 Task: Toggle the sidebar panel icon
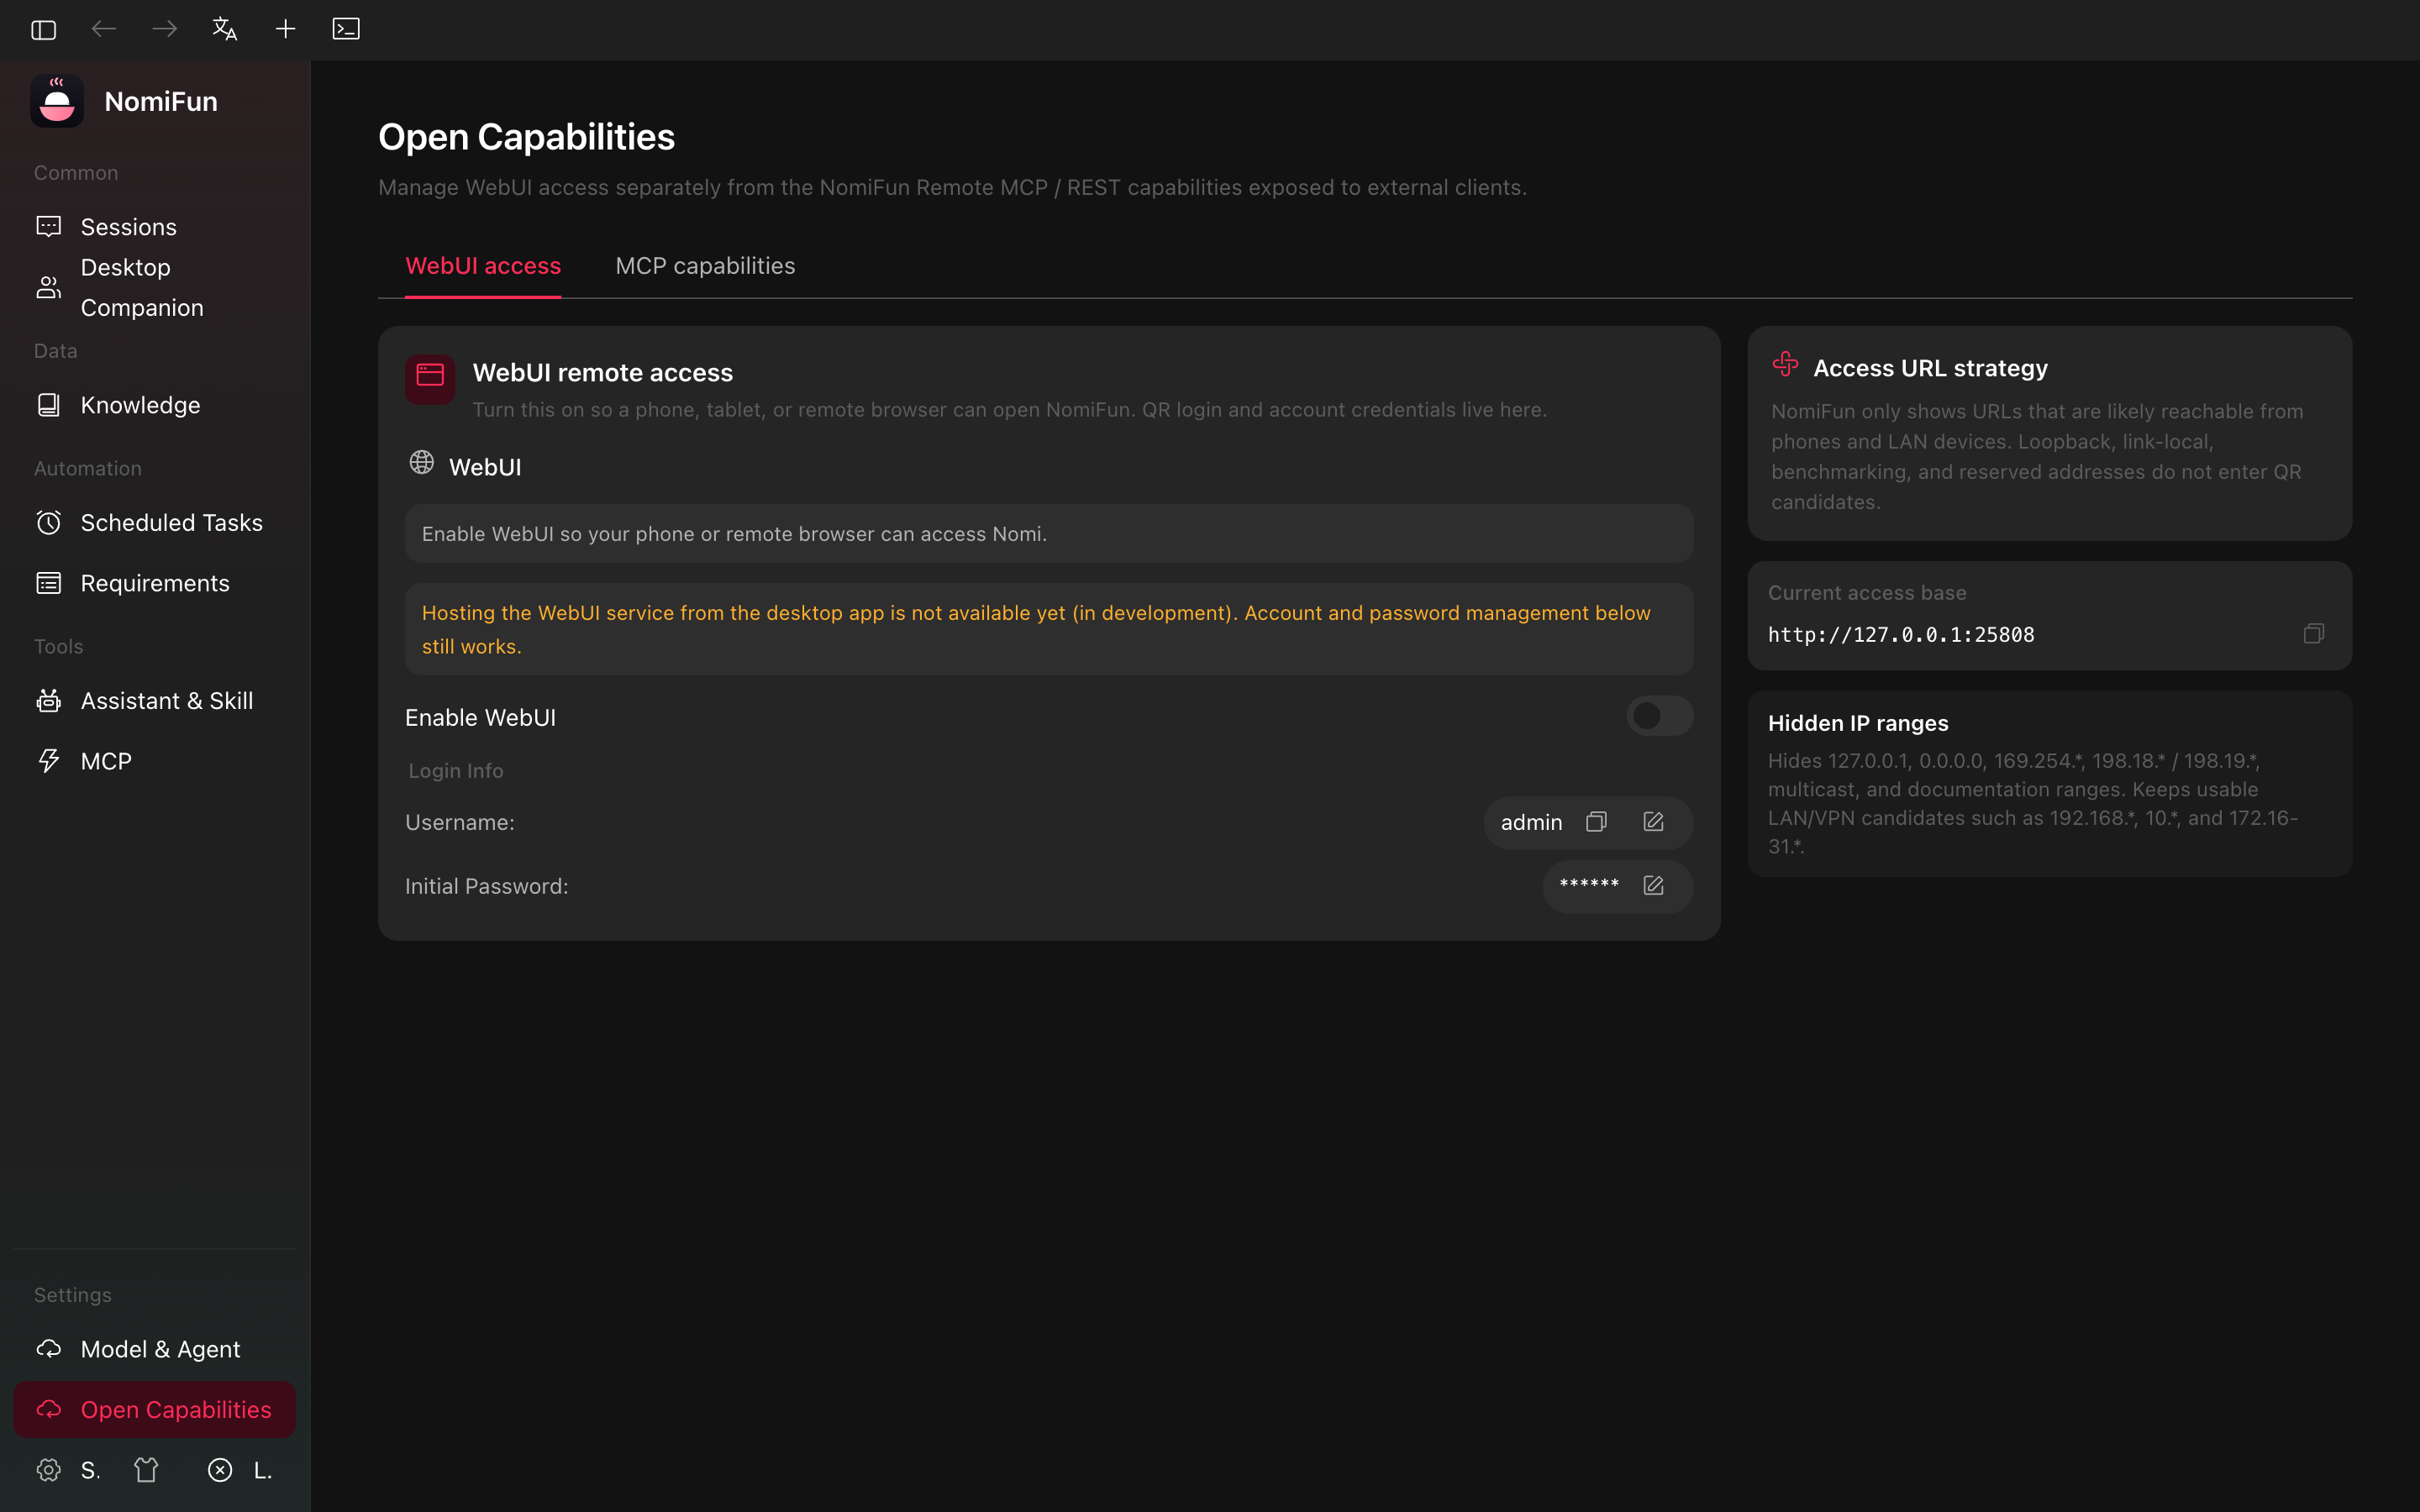coord(43,29)
